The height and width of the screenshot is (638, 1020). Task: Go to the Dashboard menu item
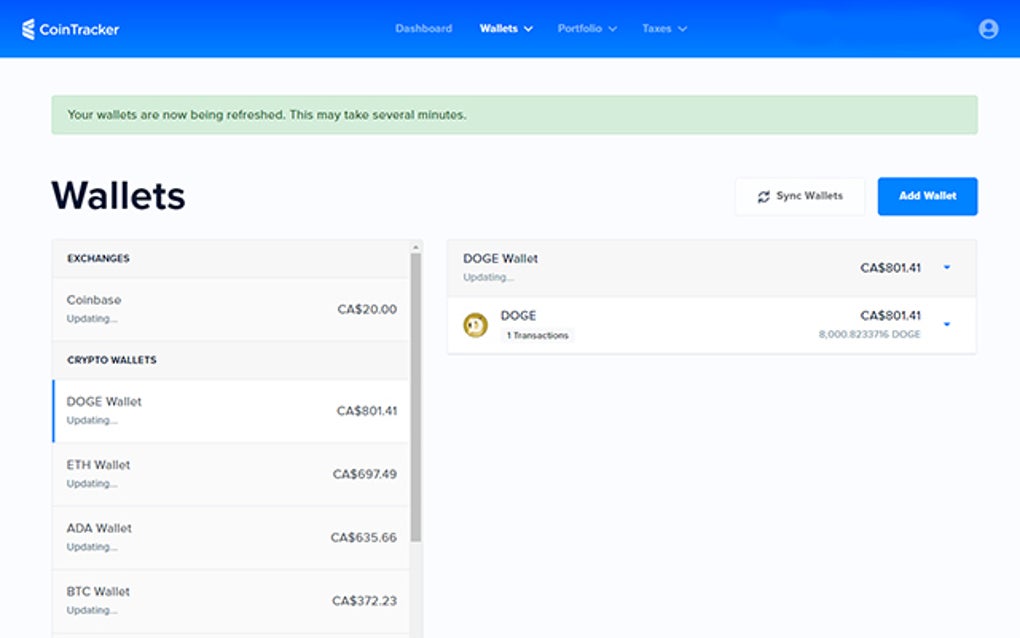(x=424, y=28)
